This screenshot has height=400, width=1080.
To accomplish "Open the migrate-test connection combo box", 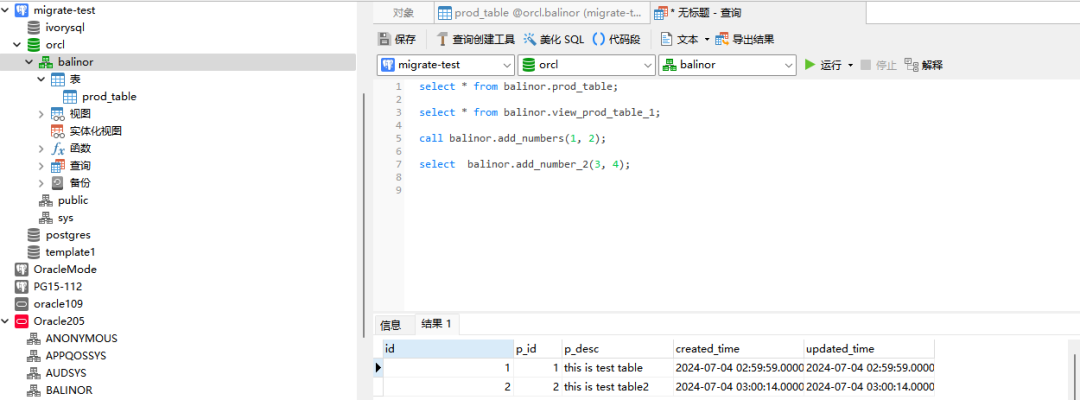I will tap(446, 65).
